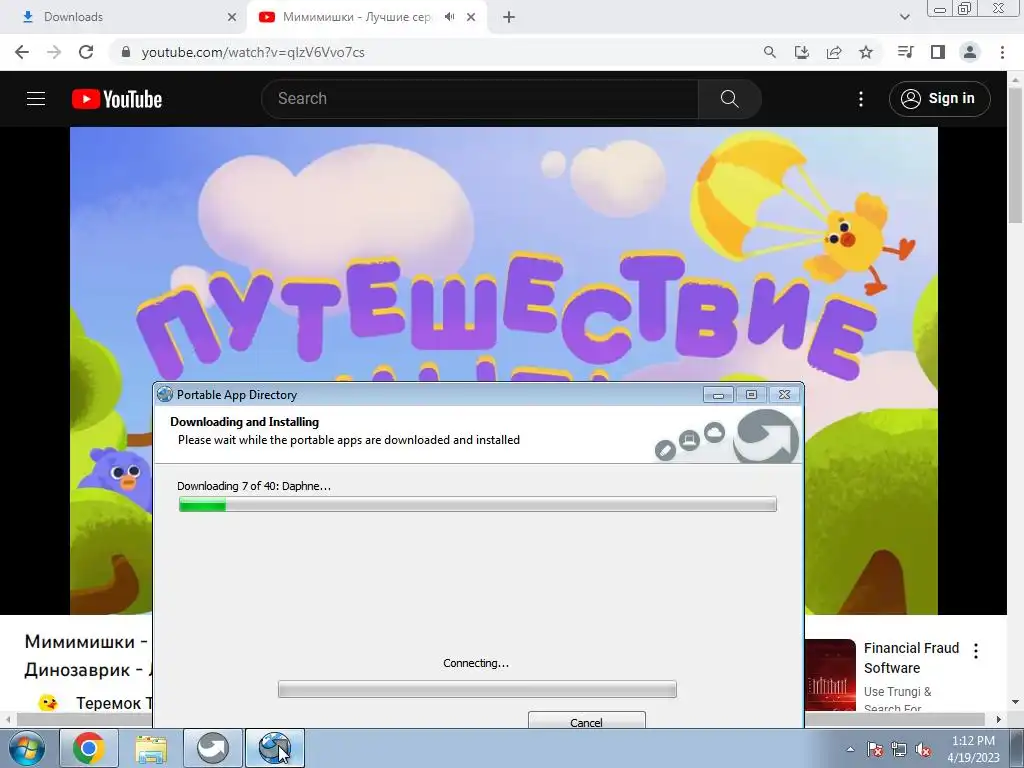Viewport: 1024px width, 768px height.
Task: Click the horizontal scrollbar right arrow
Action: point(999,719)
